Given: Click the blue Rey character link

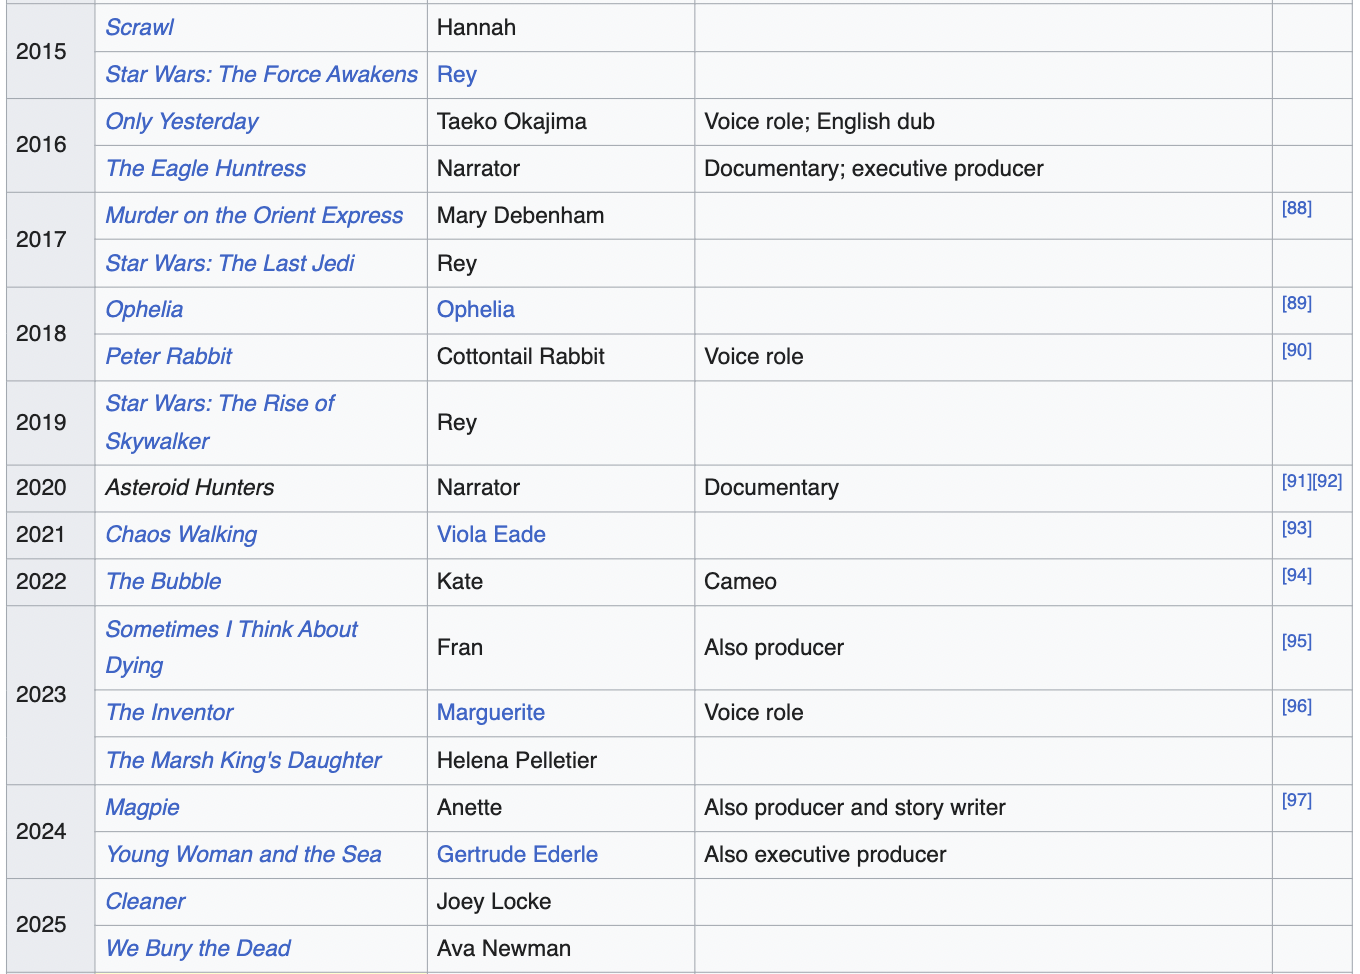Looking at the screenshot, I should pos(457,75).
